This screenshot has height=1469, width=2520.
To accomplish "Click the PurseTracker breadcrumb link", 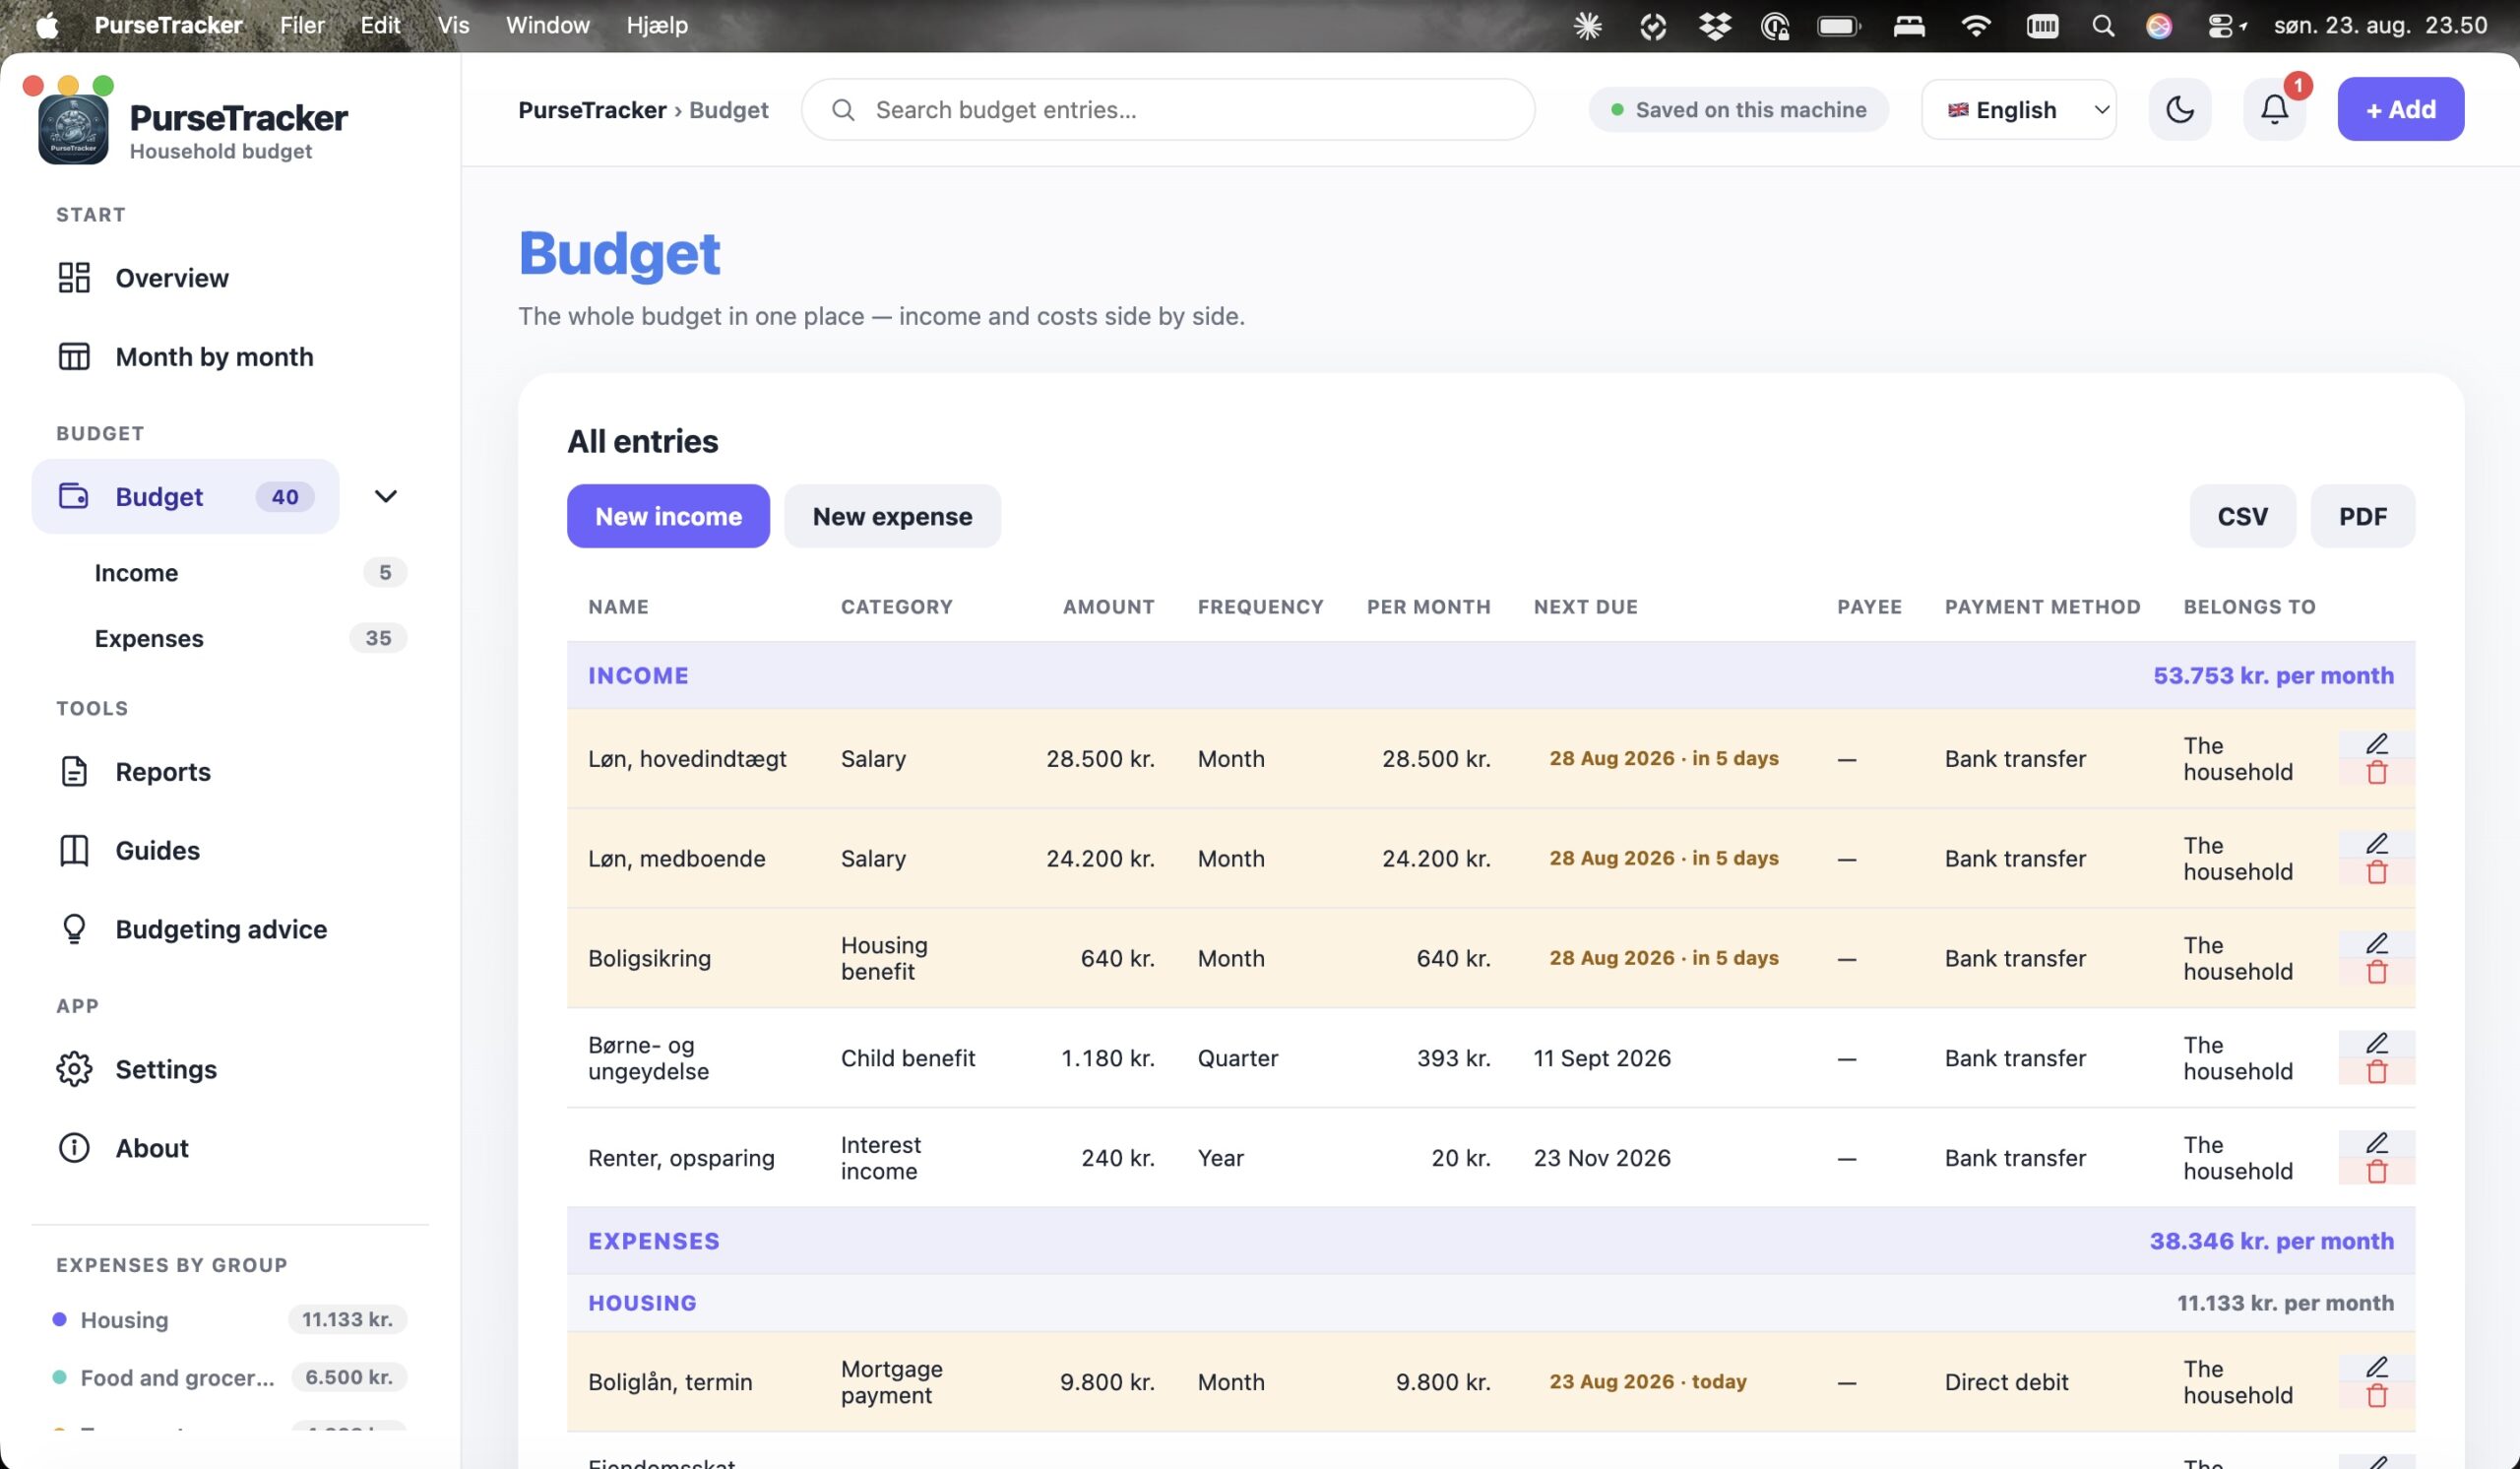I will (x=592, y=110).
